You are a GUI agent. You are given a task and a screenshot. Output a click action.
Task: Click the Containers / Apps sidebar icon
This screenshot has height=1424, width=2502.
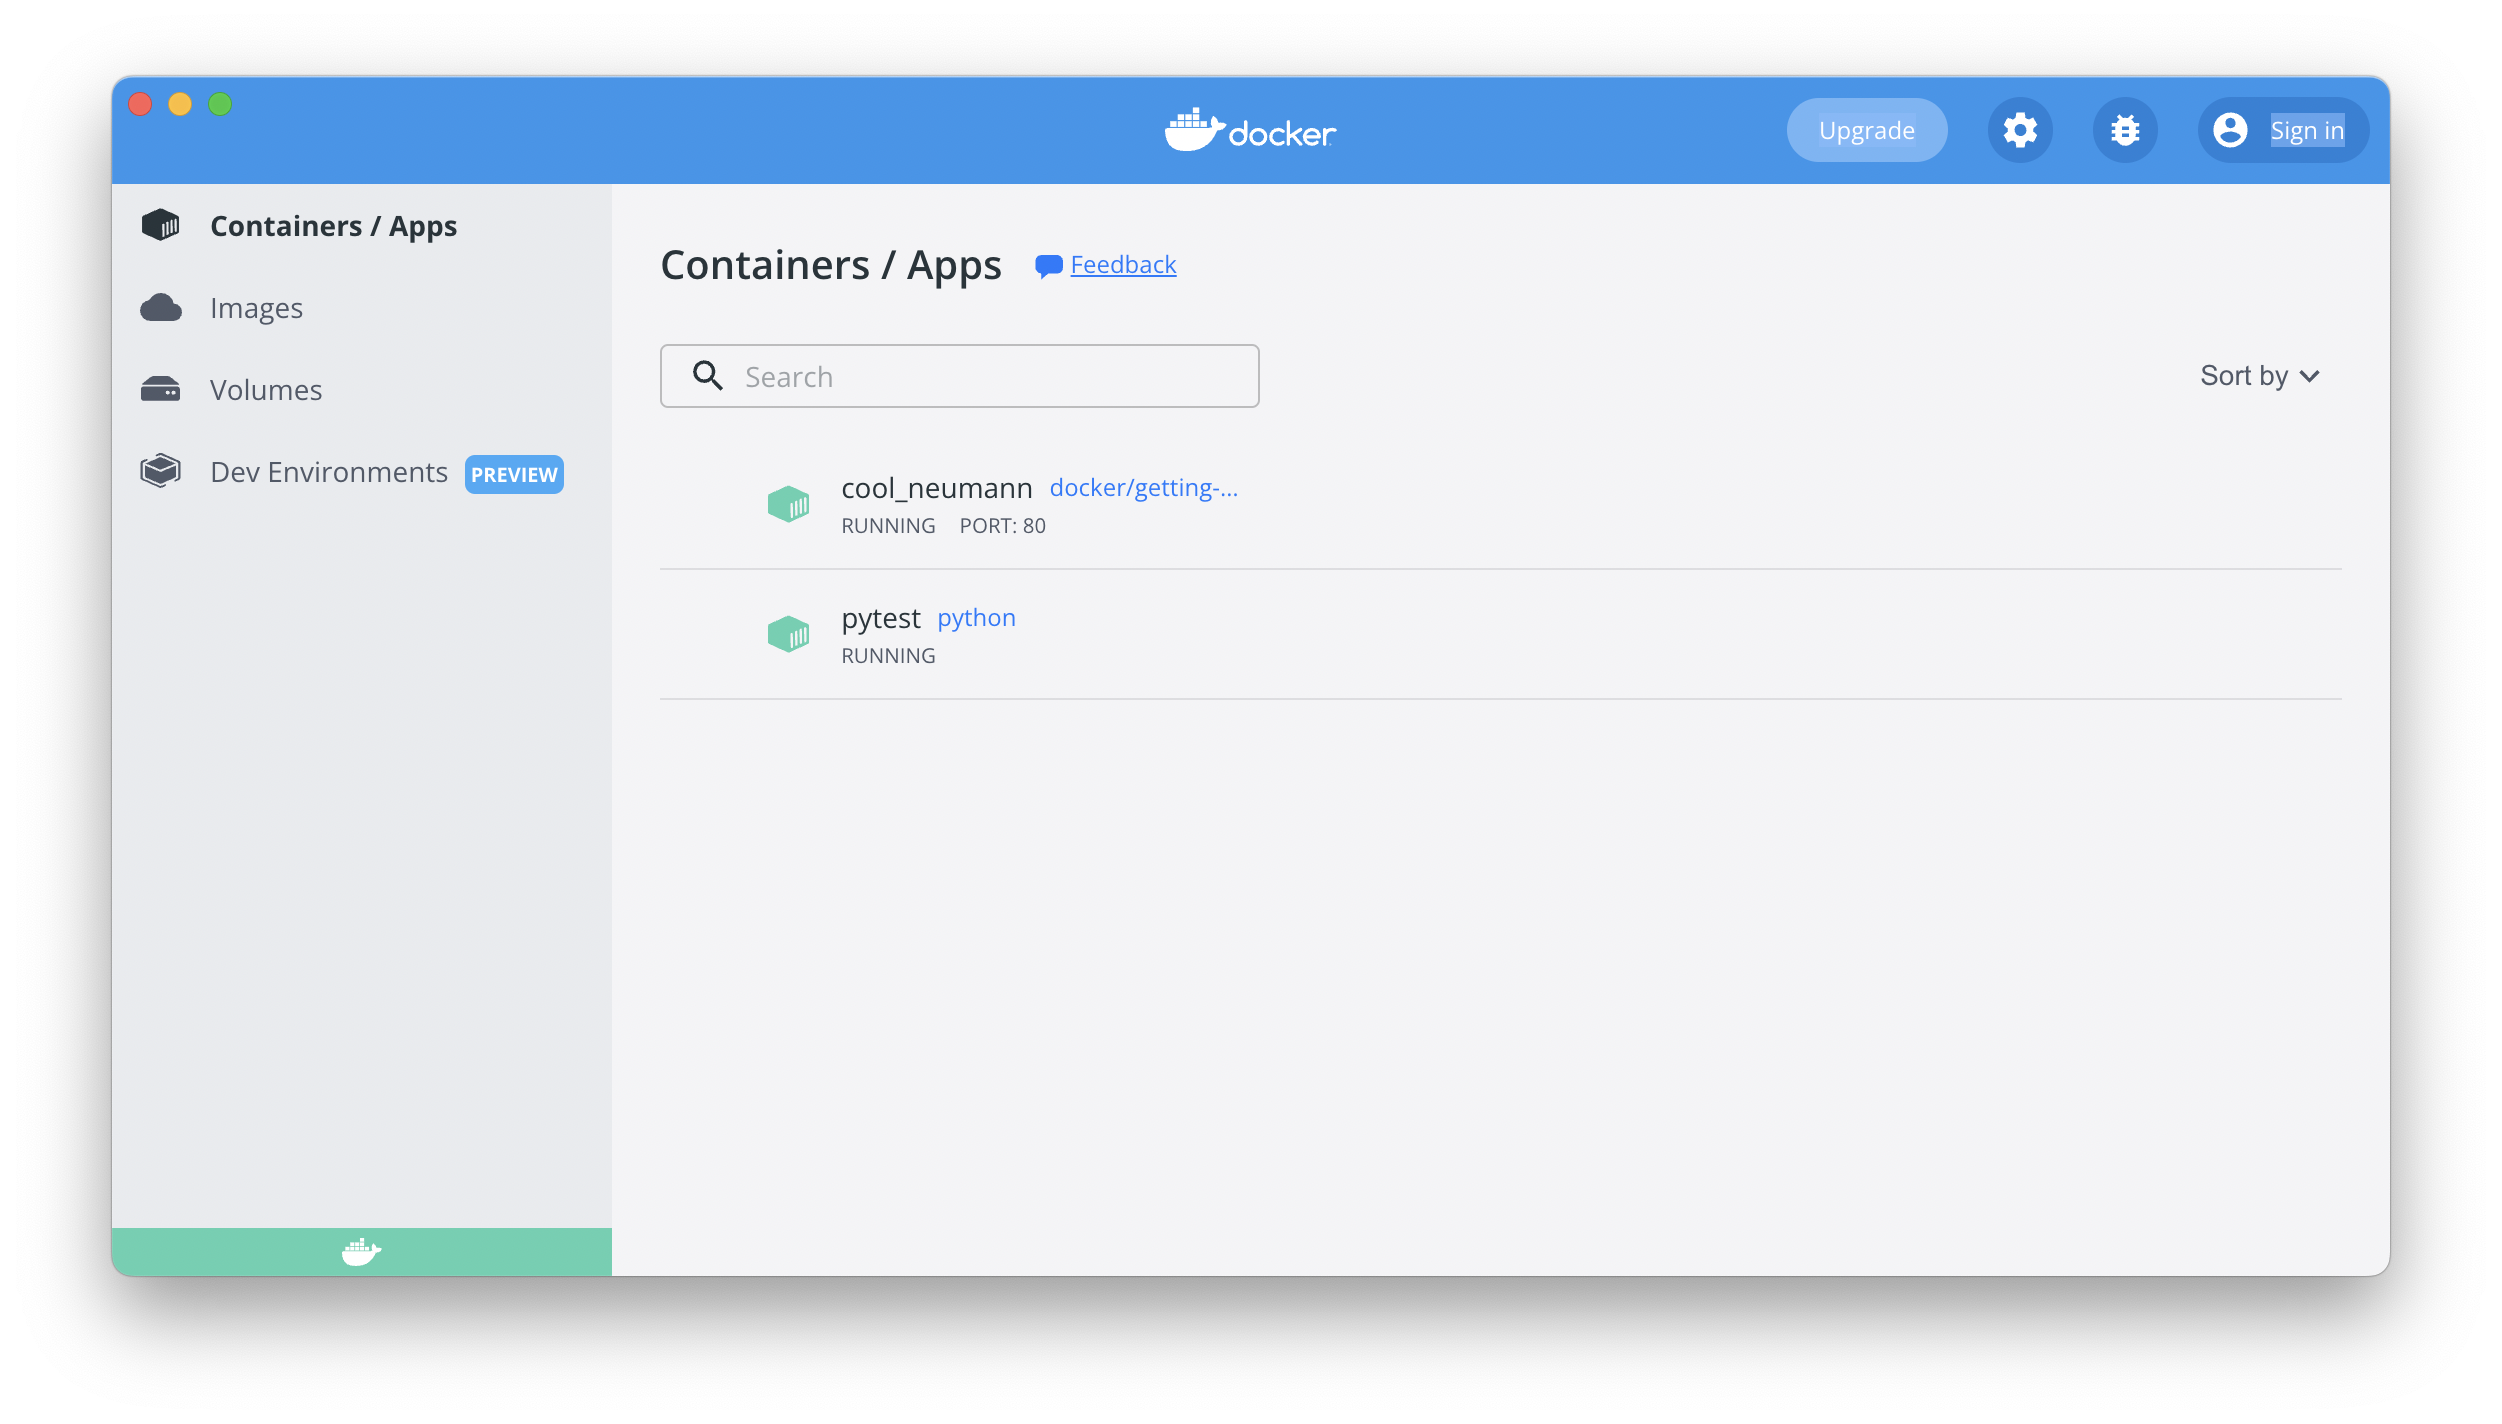pyautogui.click(x=161, y=225)
